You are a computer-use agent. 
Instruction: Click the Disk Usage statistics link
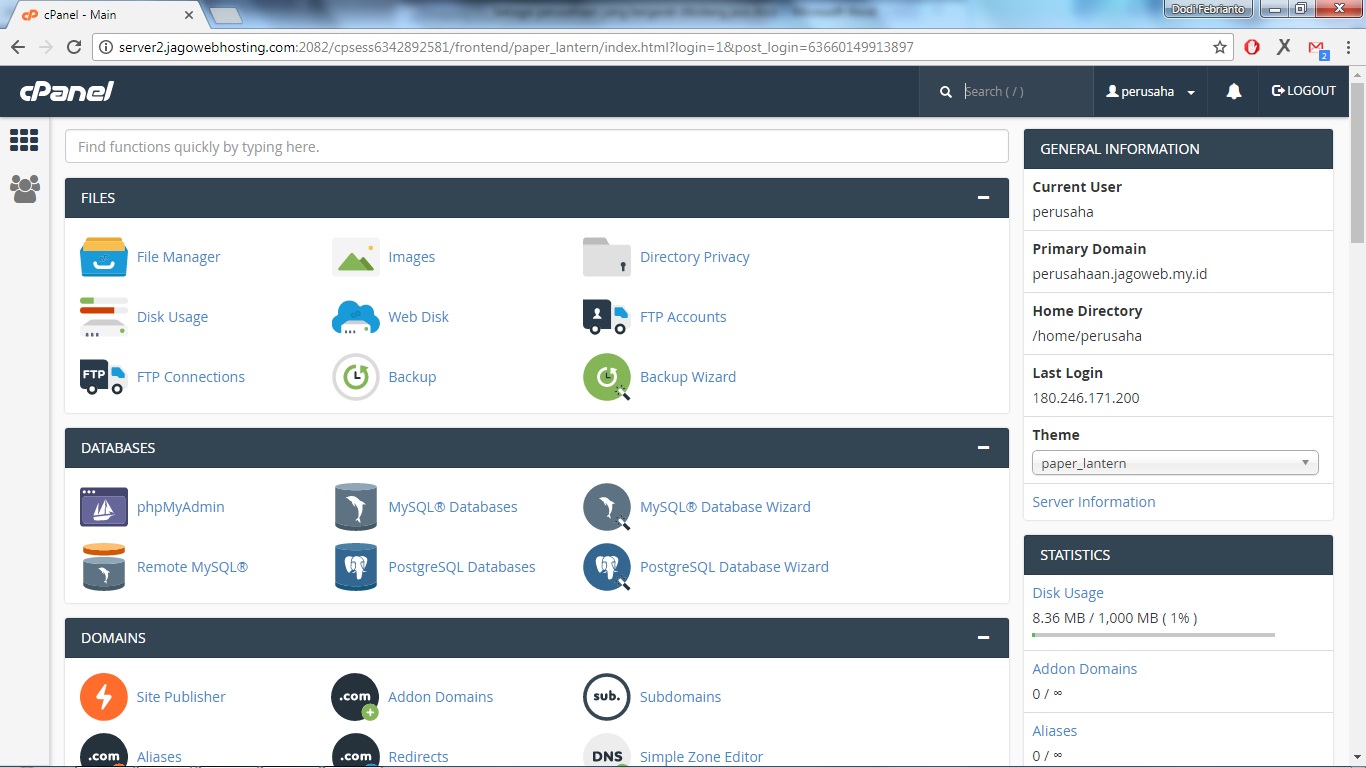(x=1068, y=593)
